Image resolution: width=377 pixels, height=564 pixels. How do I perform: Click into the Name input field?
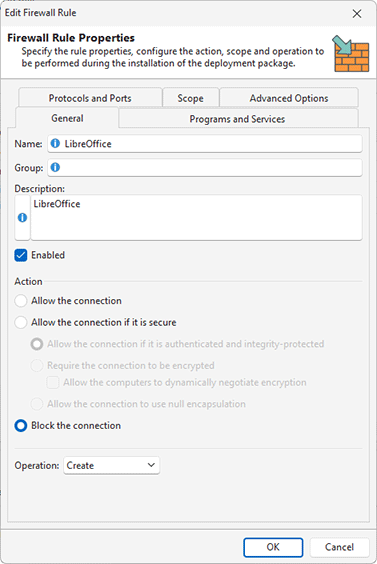(205, 144)
